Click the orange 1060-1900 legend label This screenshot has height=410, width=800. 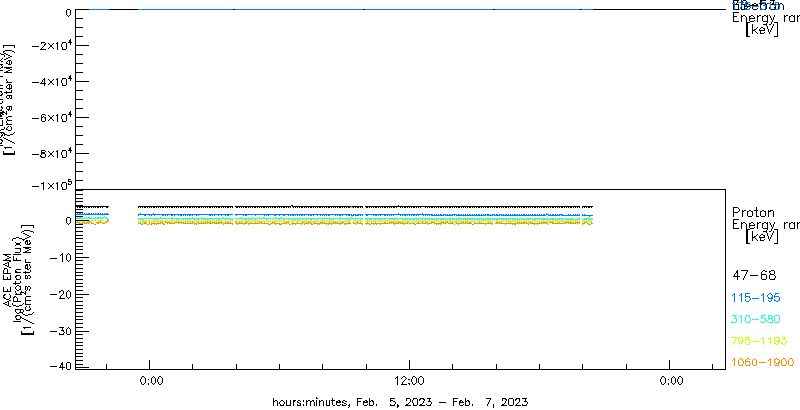763,362
